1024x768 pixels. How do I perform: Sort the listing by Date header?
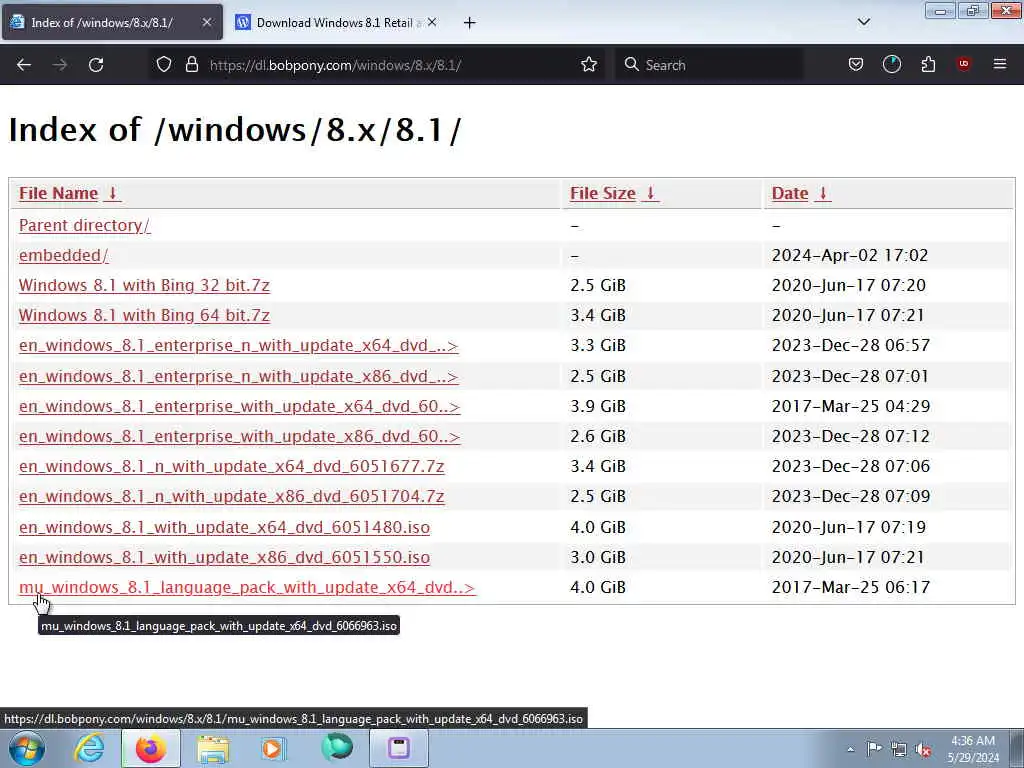790,193
